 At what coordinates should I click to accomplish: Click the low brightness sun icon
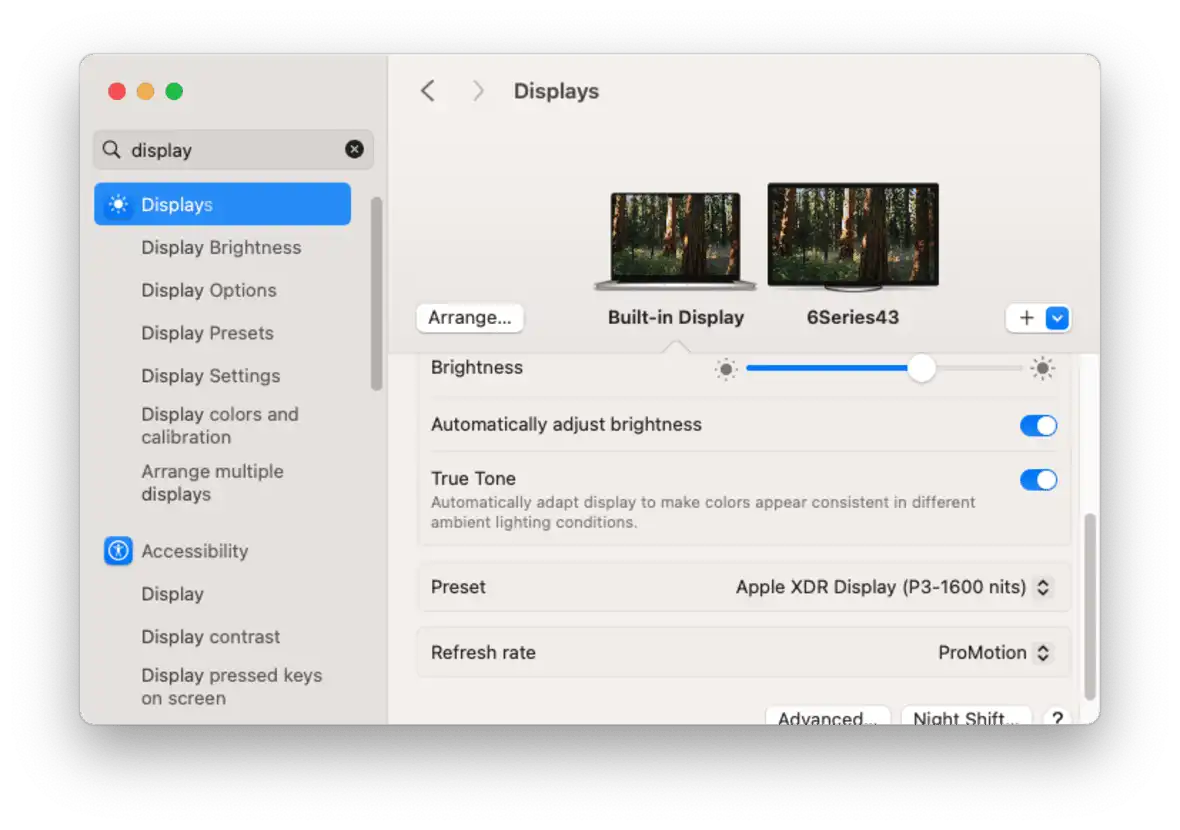(x=725, y=369)
